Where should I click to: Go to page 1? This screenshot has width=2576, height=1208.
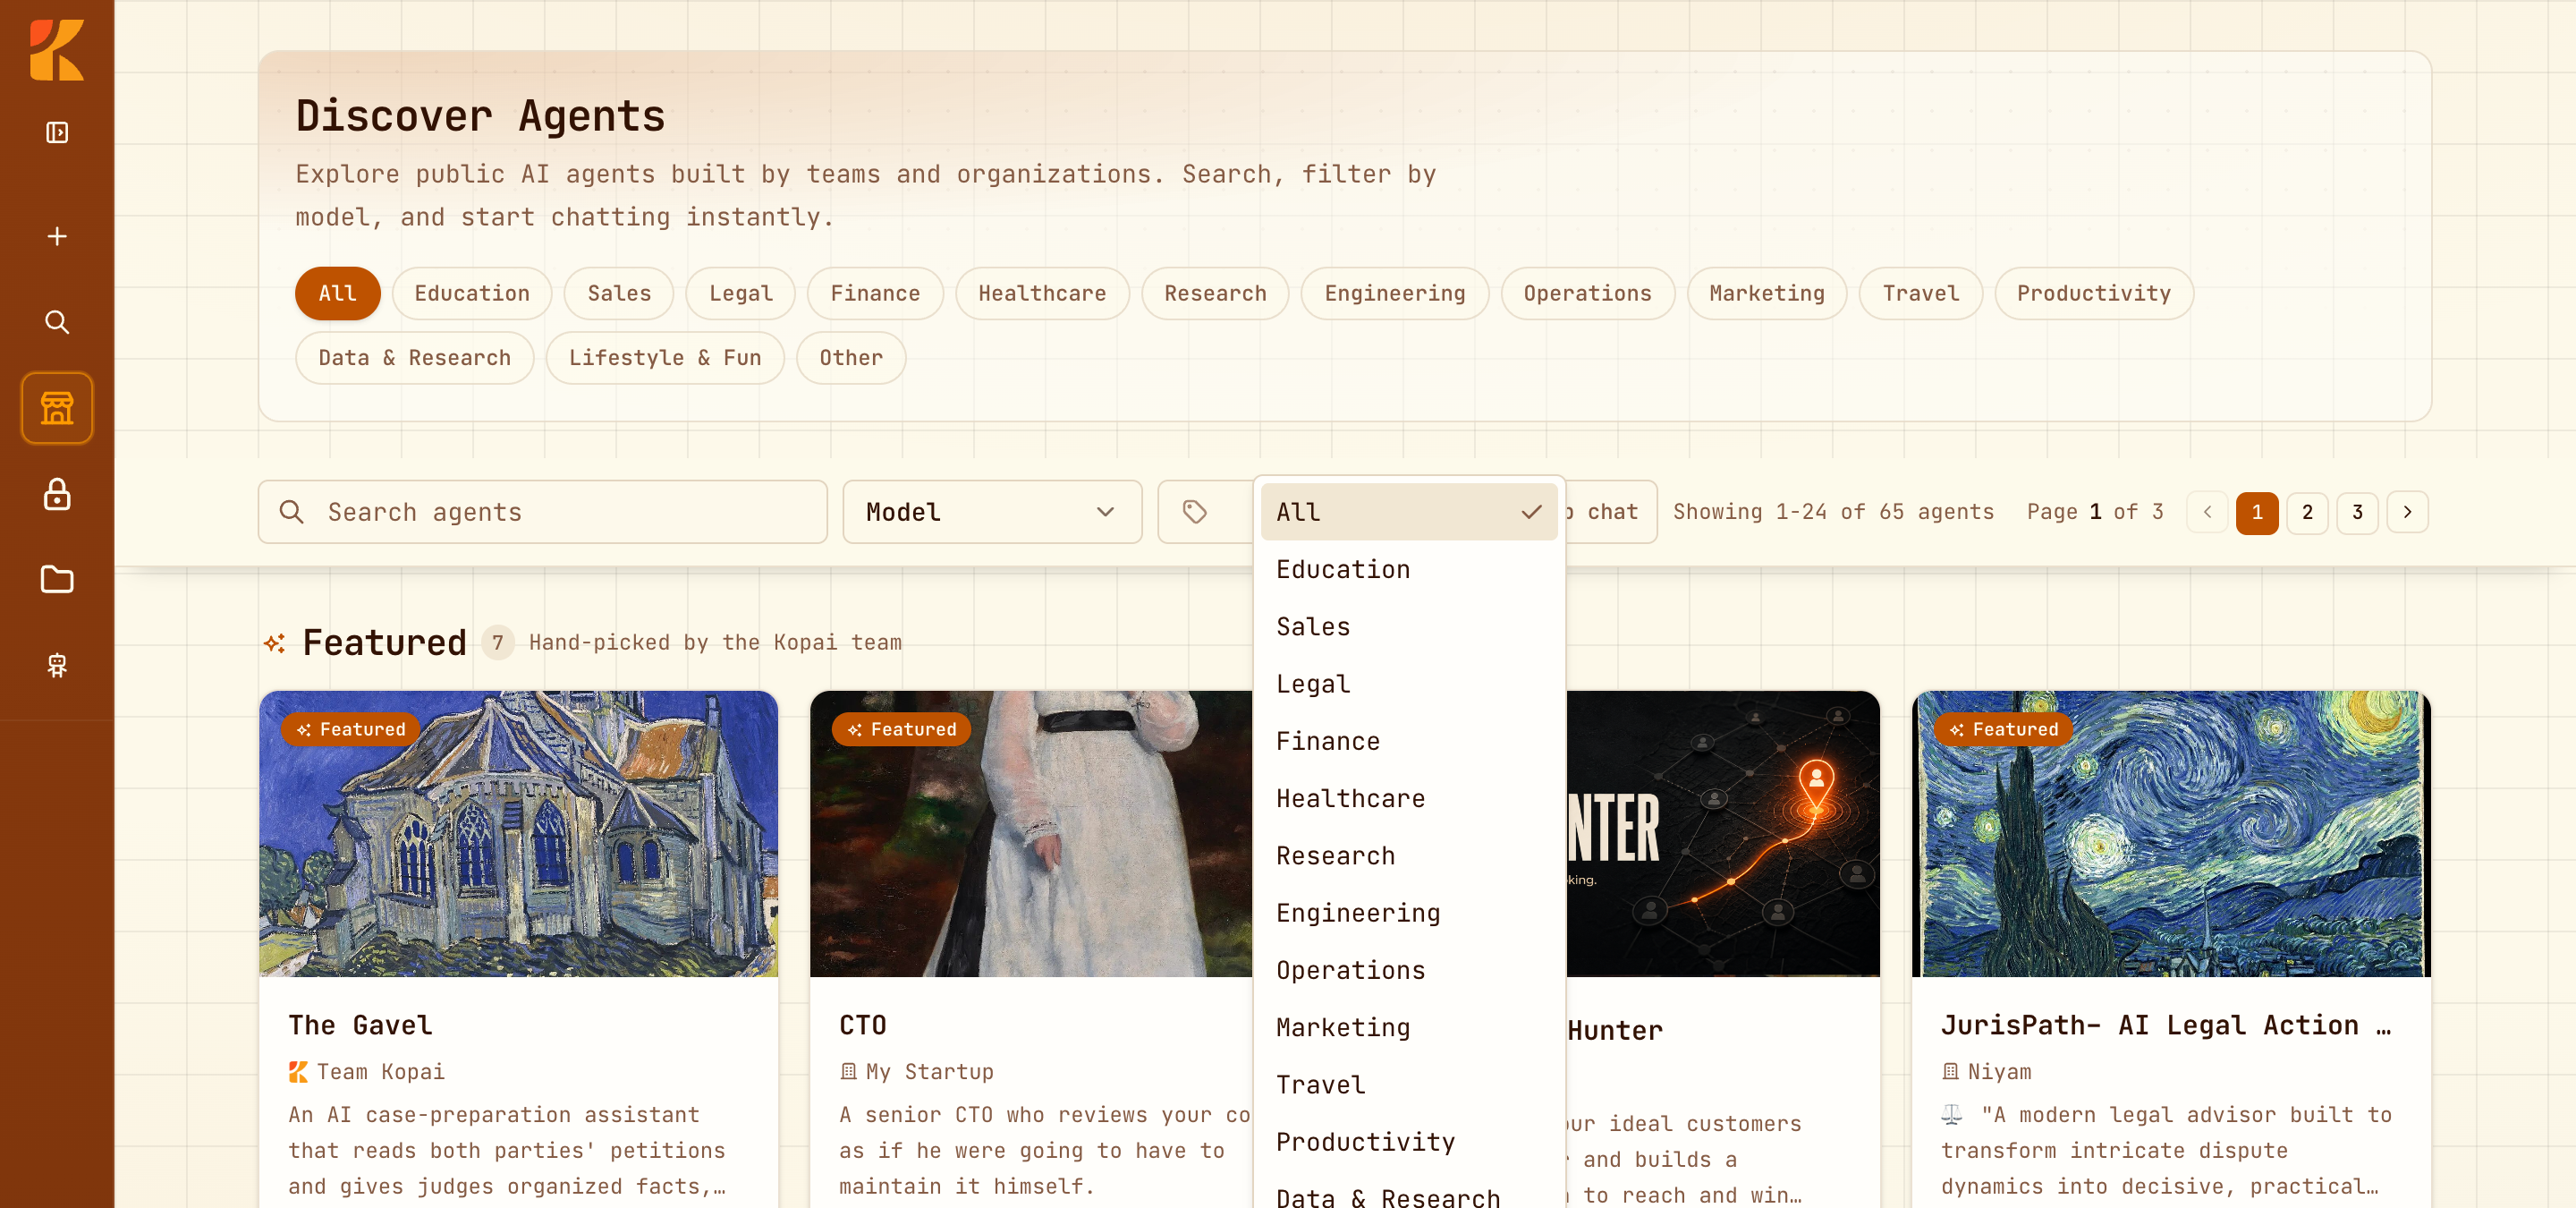click(x=2257, y=512)
